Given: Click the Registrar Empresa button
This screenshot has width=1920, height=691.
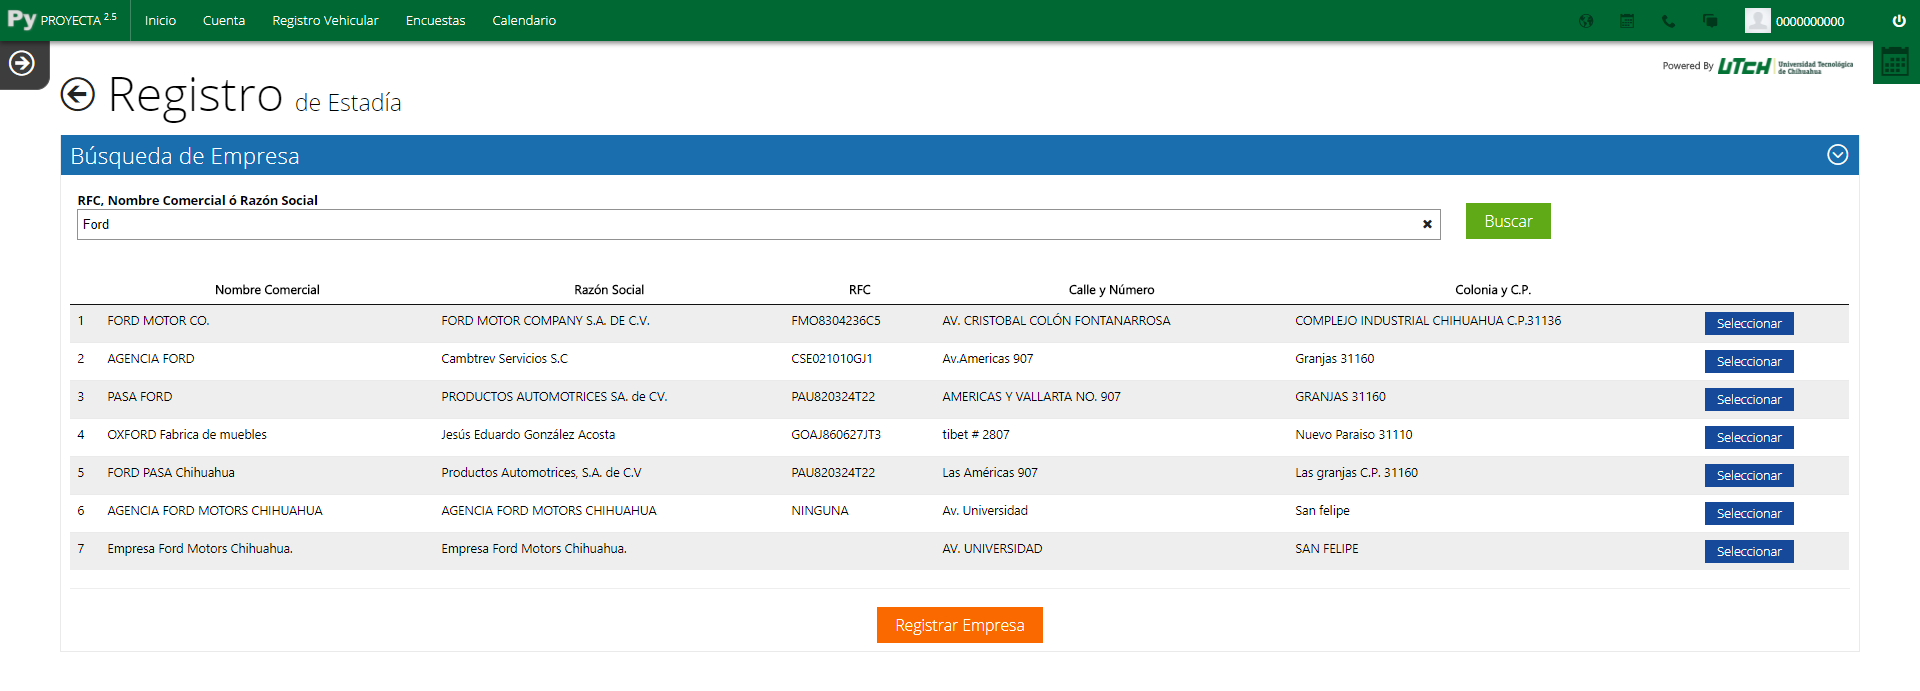Looking at the screenshot, I should click(x=960, y=625).
